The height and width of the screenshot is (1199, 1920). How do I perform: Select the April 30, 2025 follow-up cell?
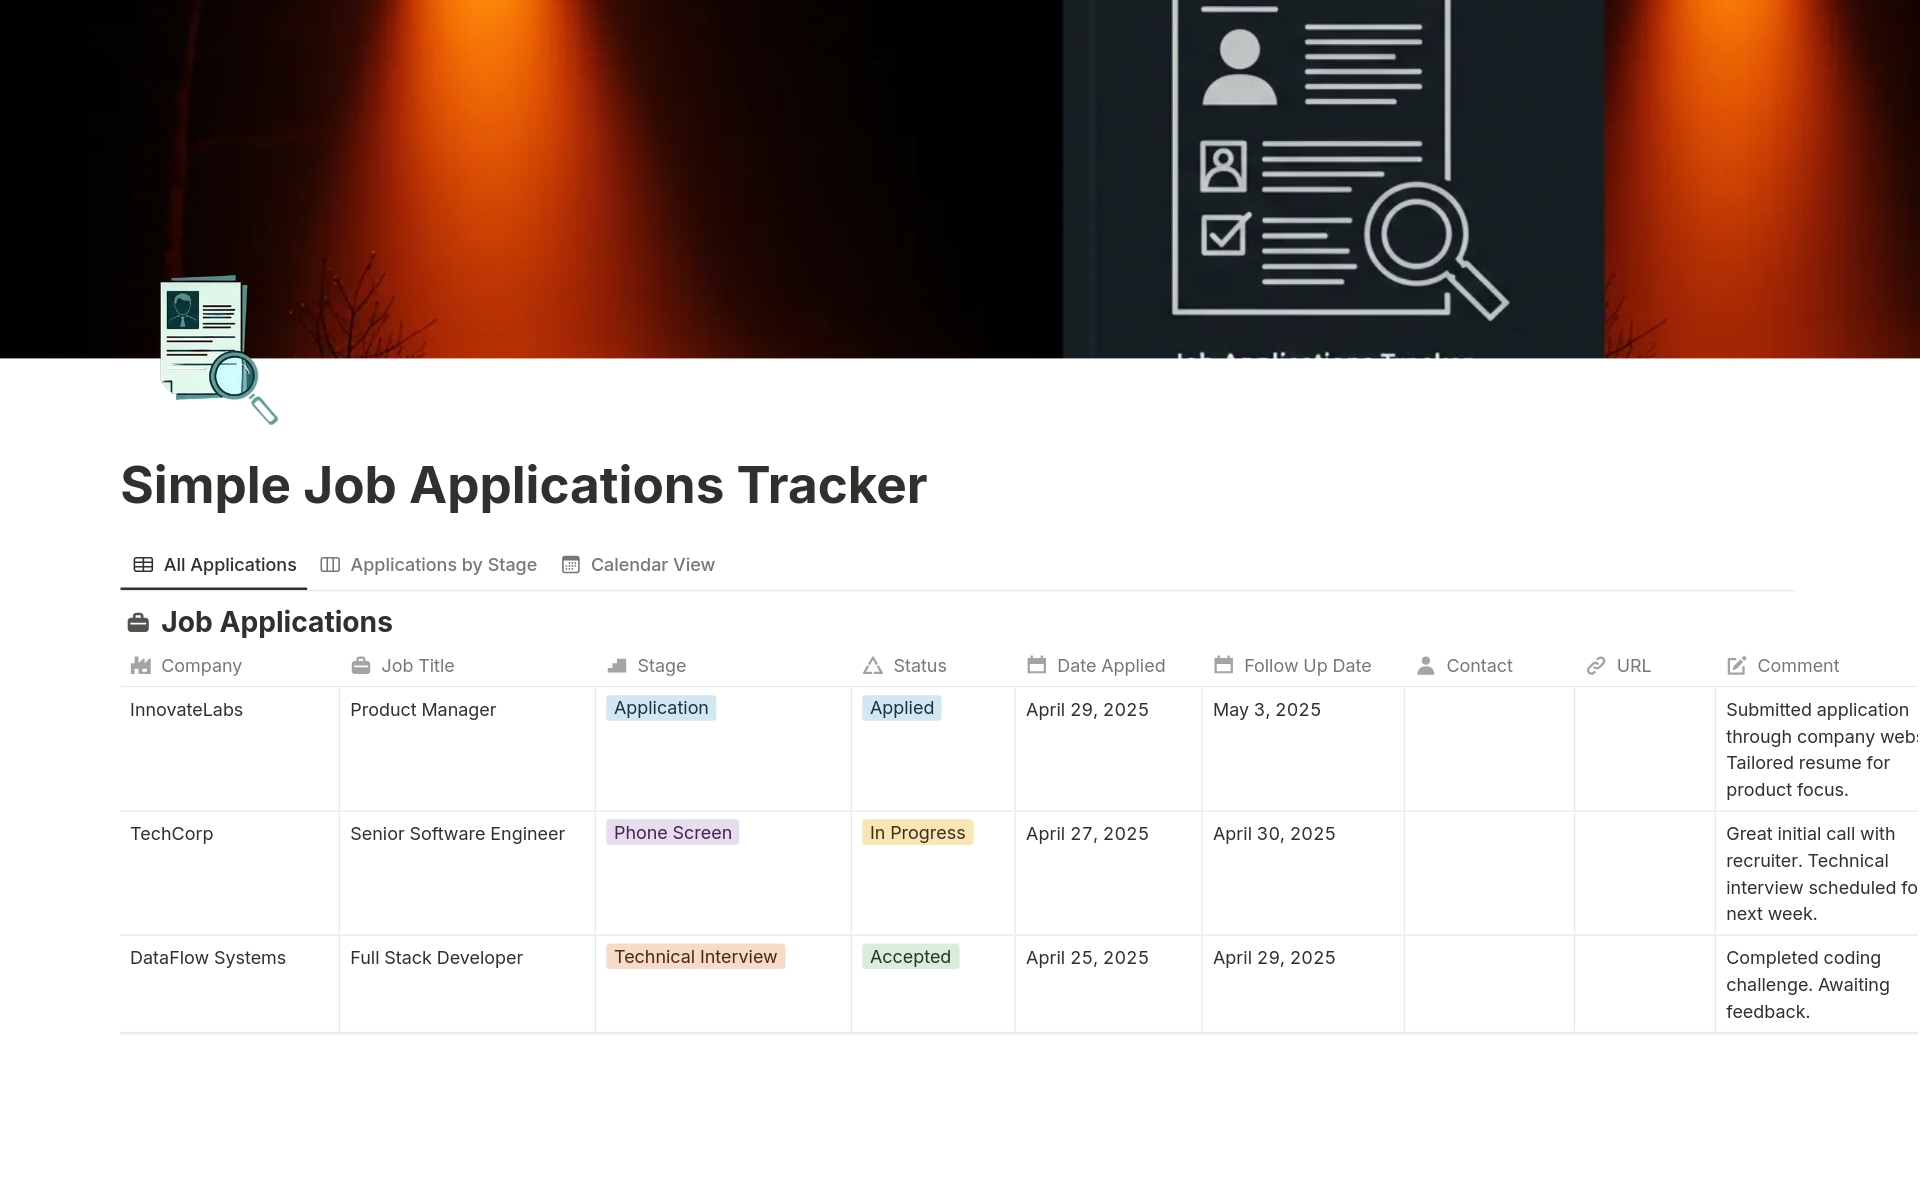1303,873
